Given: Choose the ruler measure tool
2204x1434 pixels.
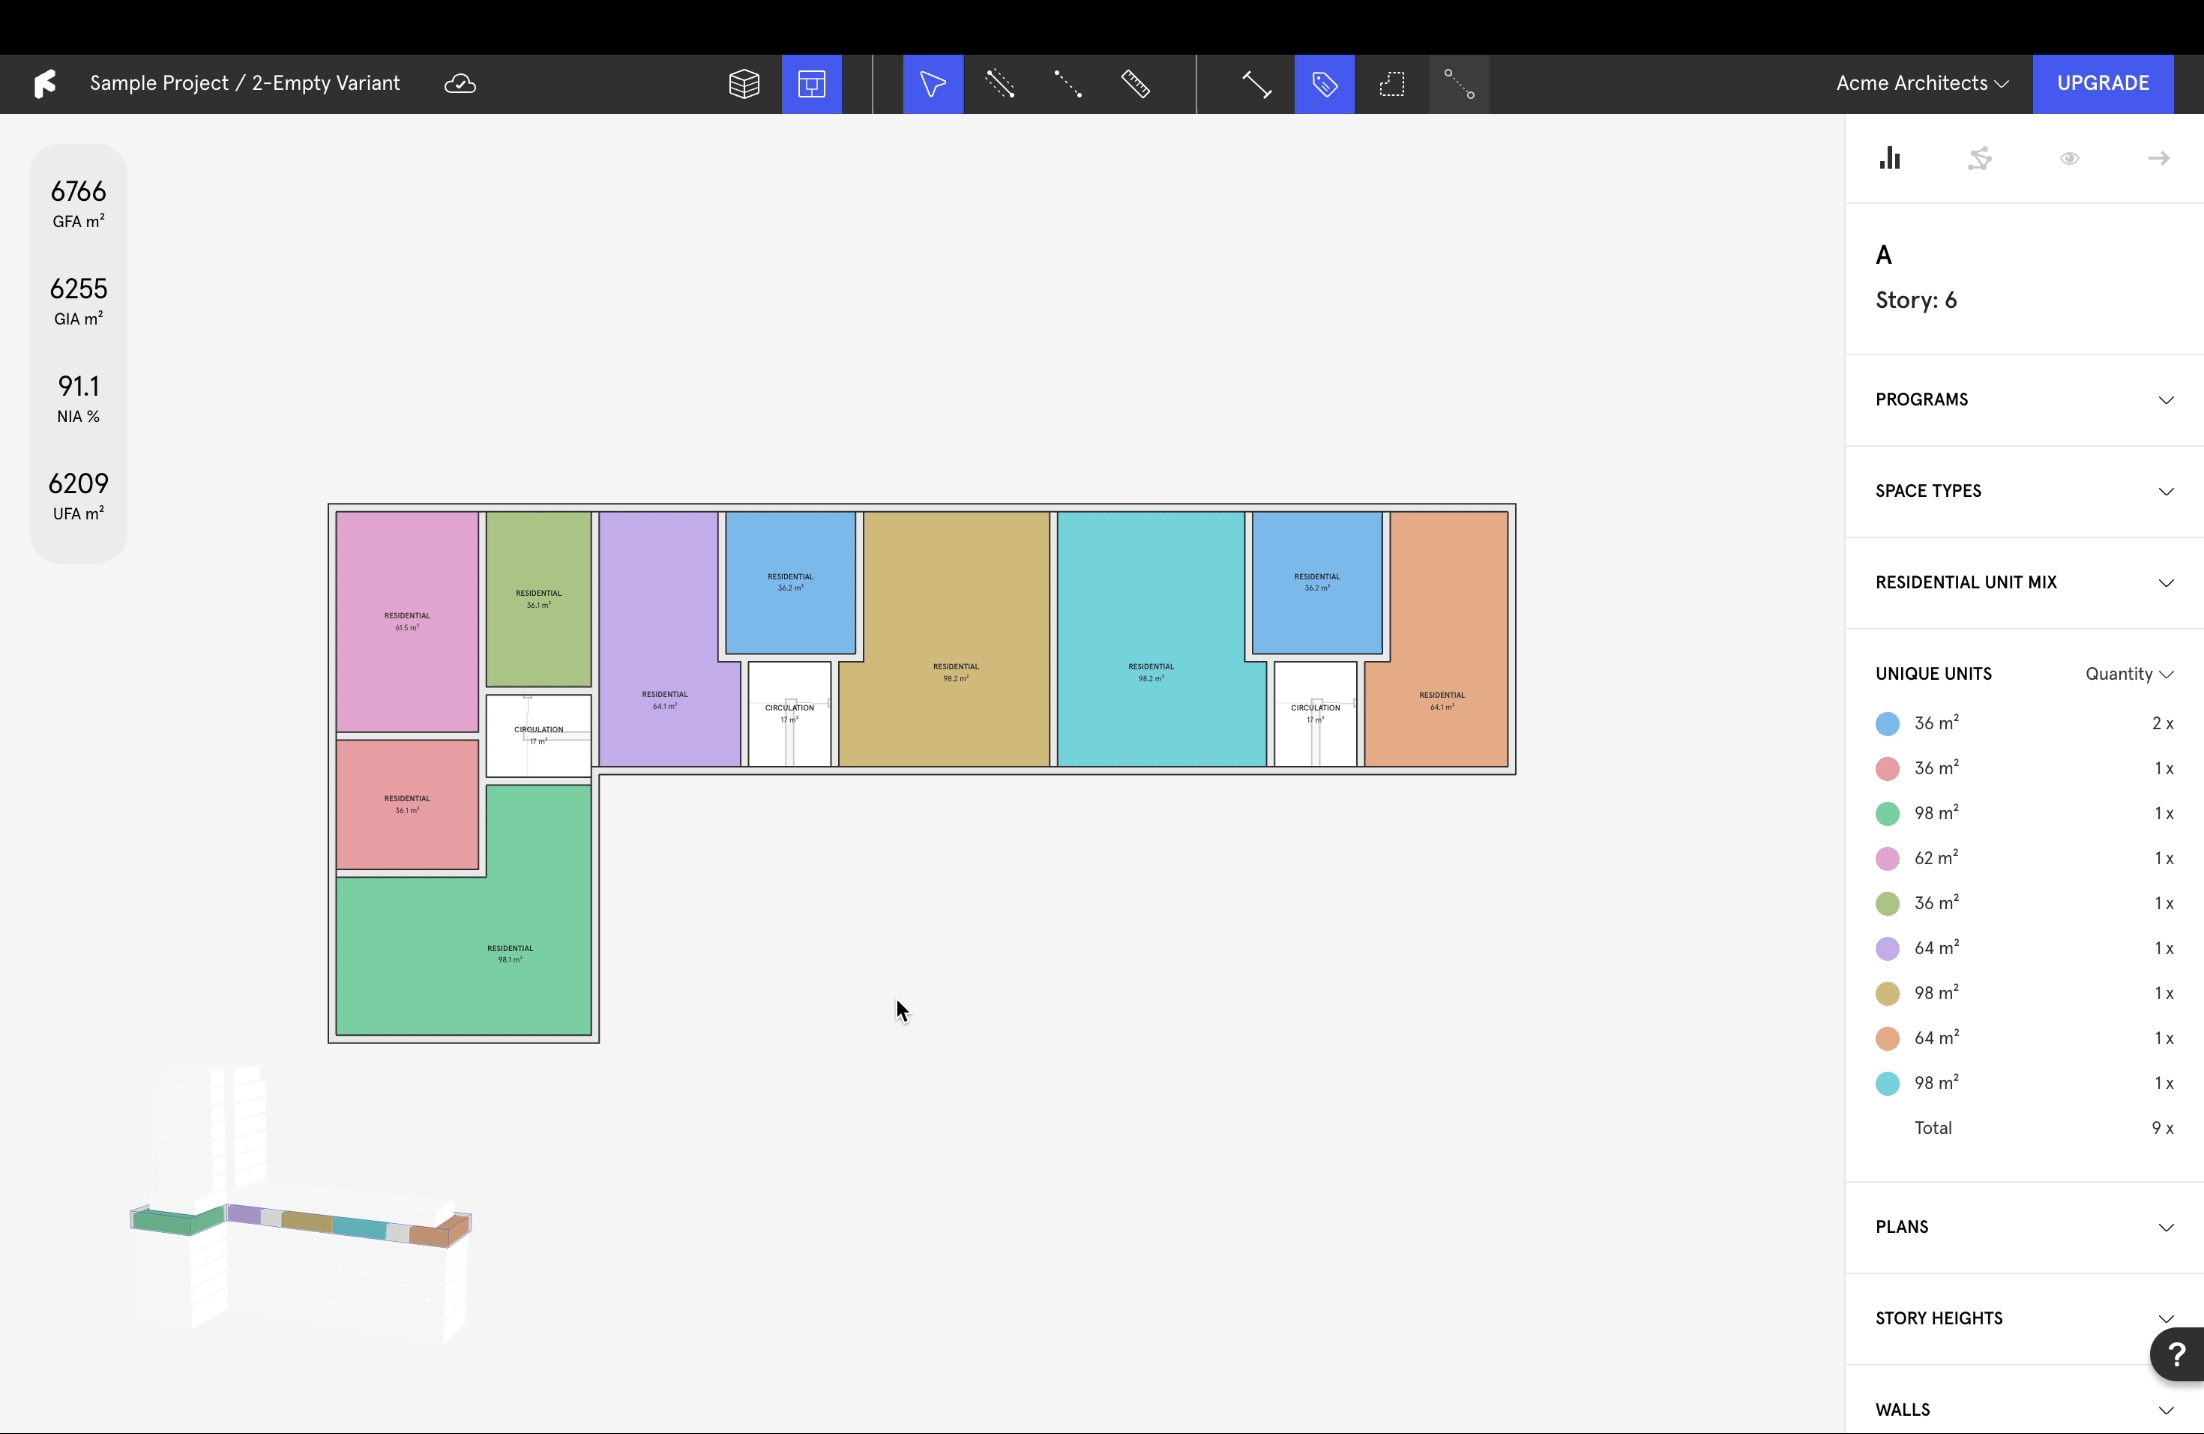Looking at the screenshot, I should (x=1135, y=84).
